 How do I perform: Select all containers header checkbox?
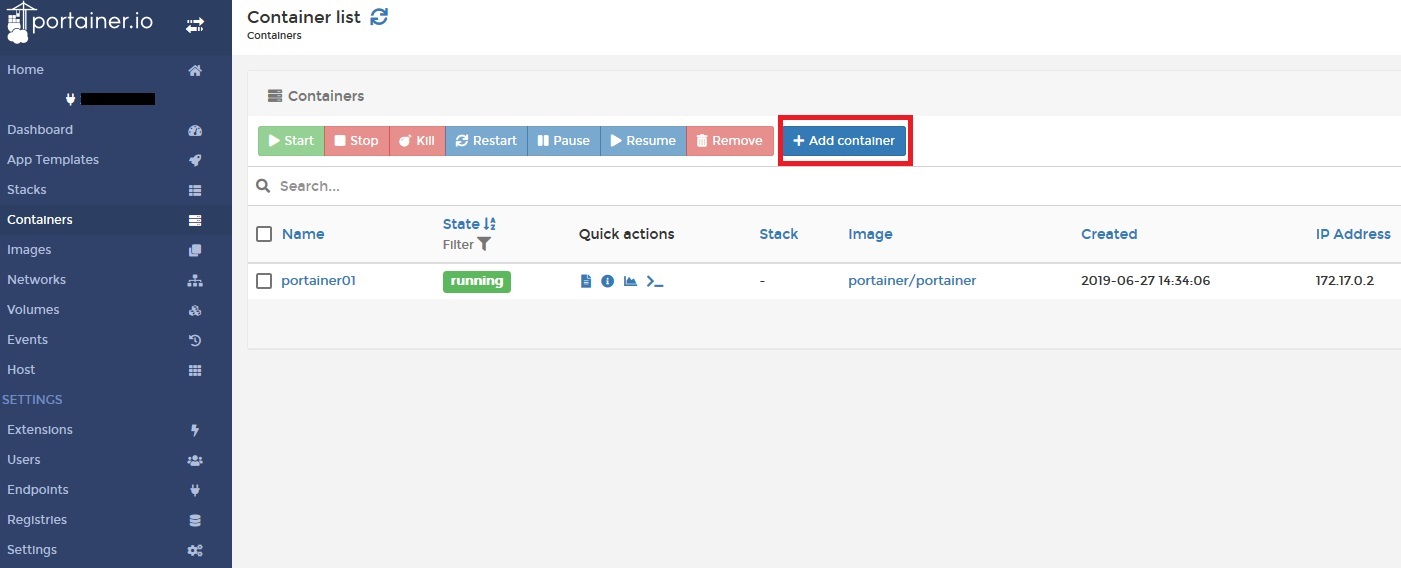tap(264, 234)
